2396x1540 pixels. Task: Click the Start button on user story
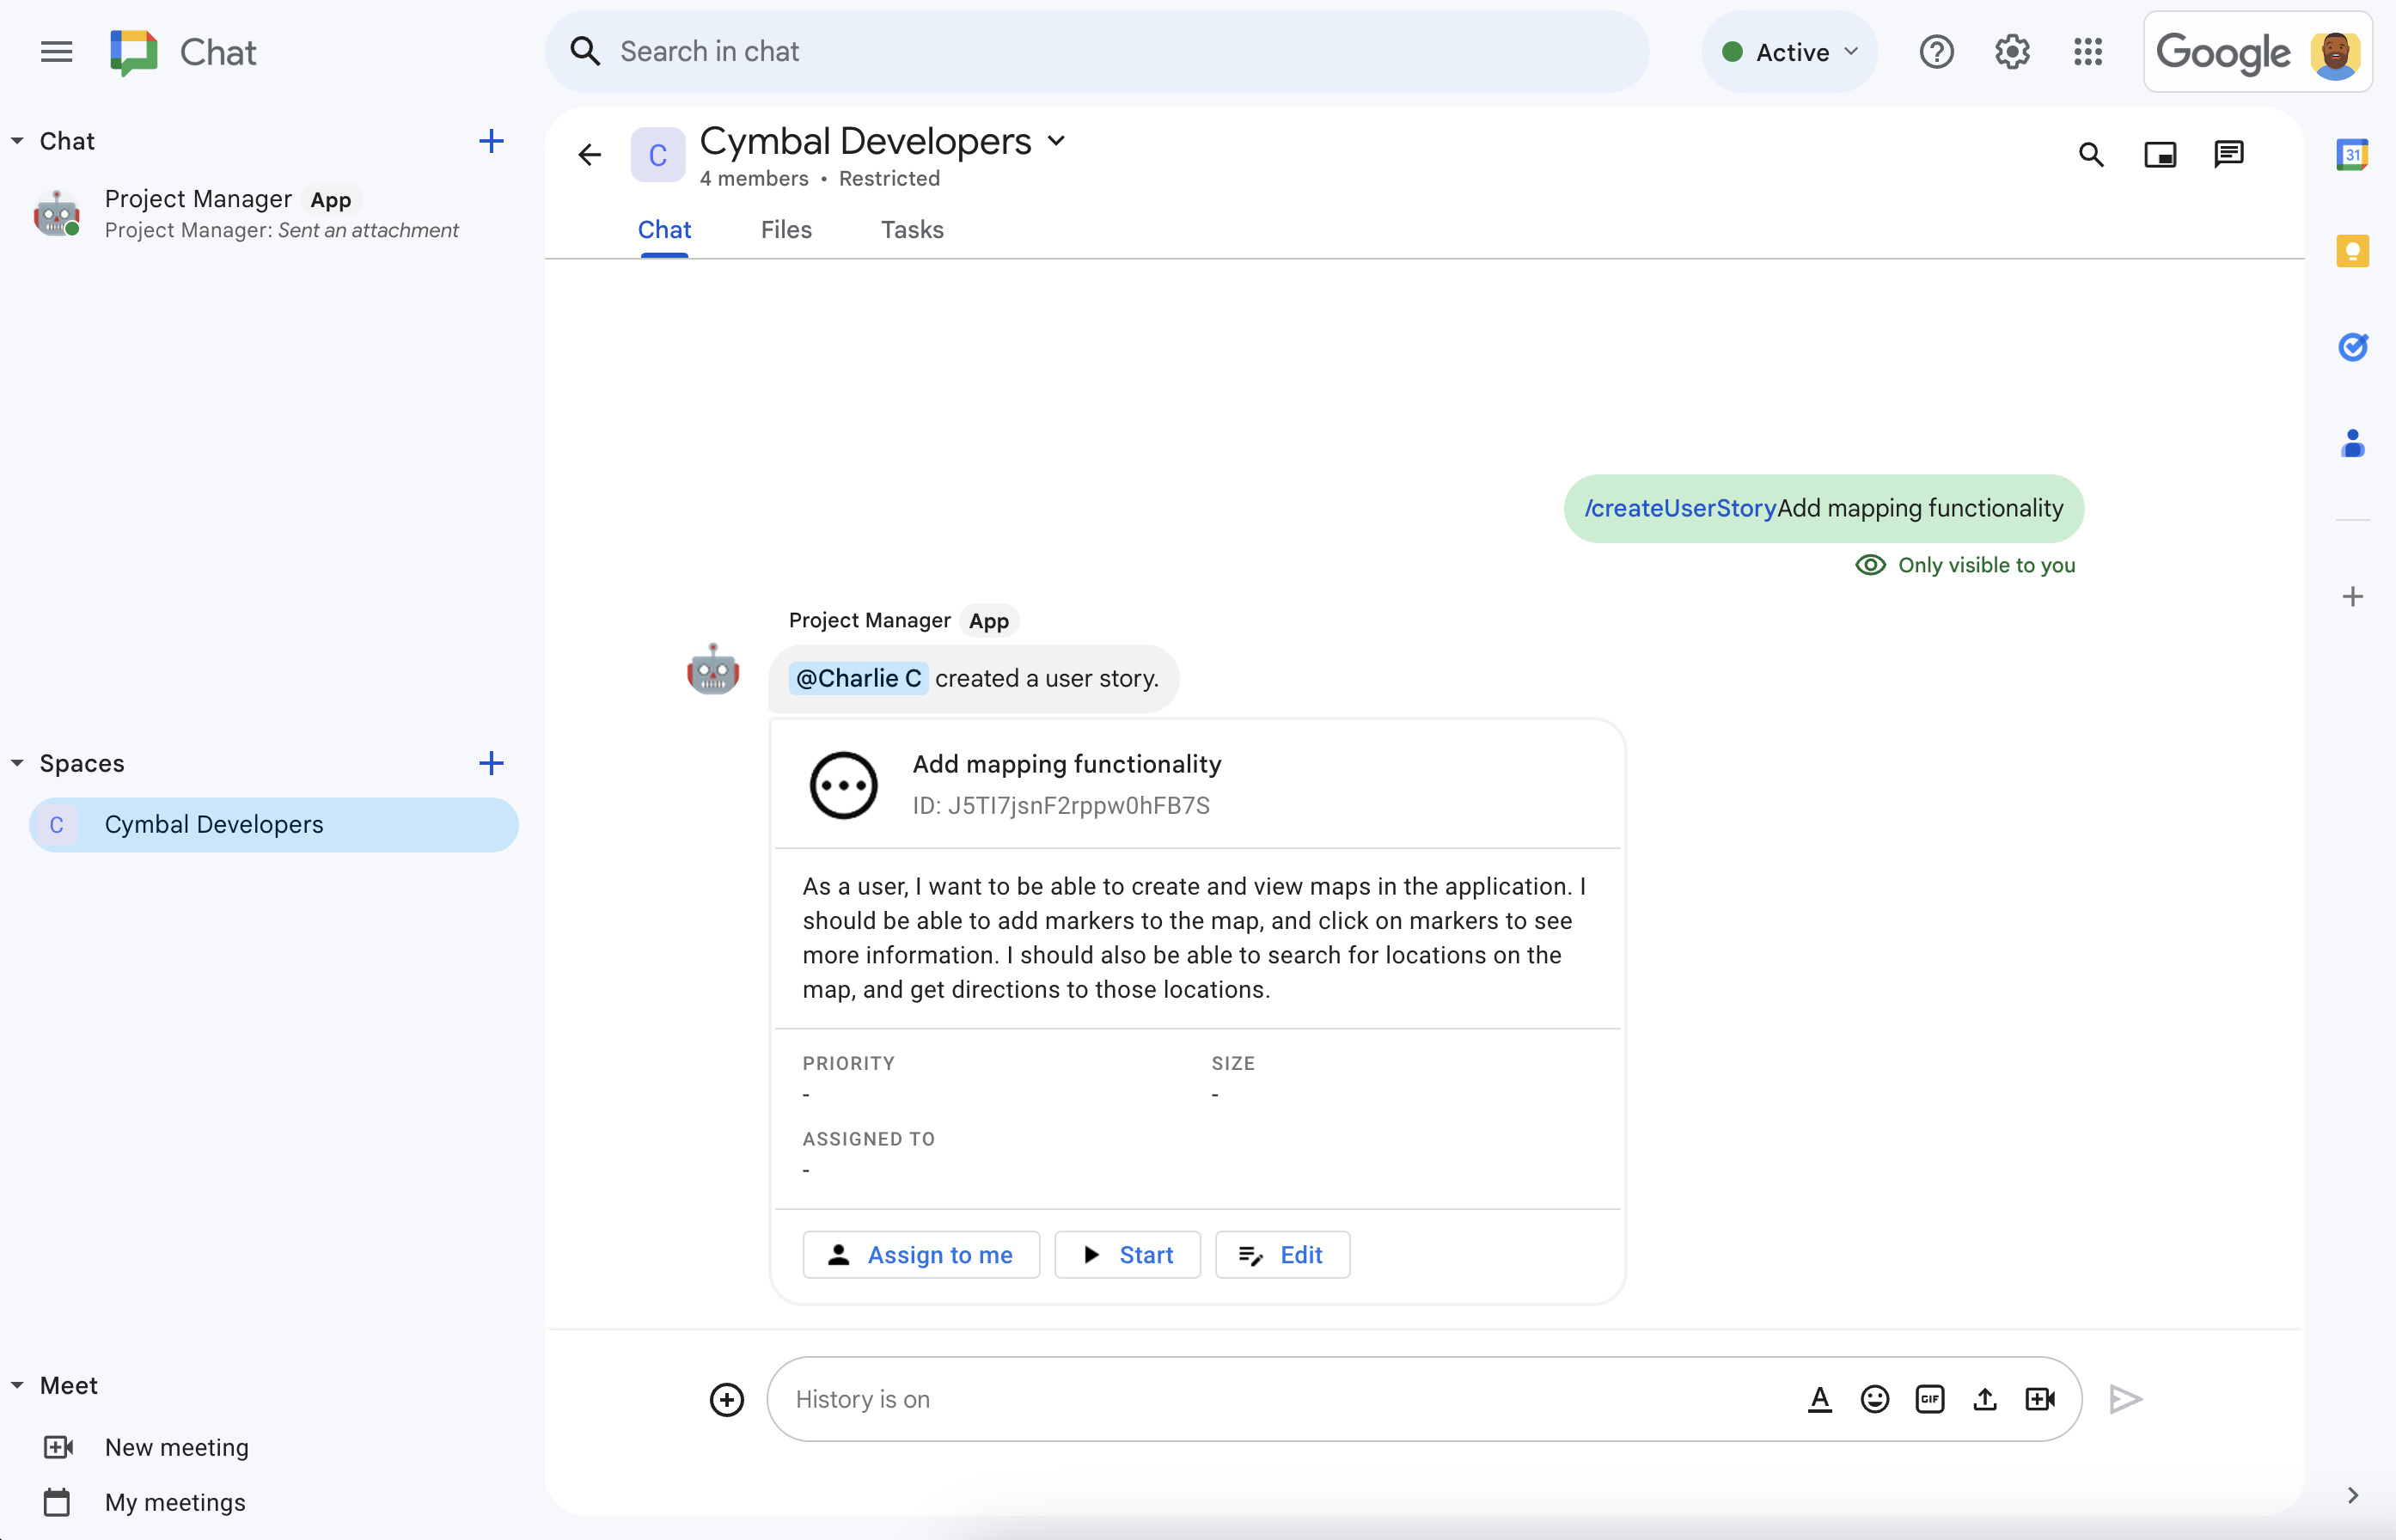[x=1127, y=1254]
